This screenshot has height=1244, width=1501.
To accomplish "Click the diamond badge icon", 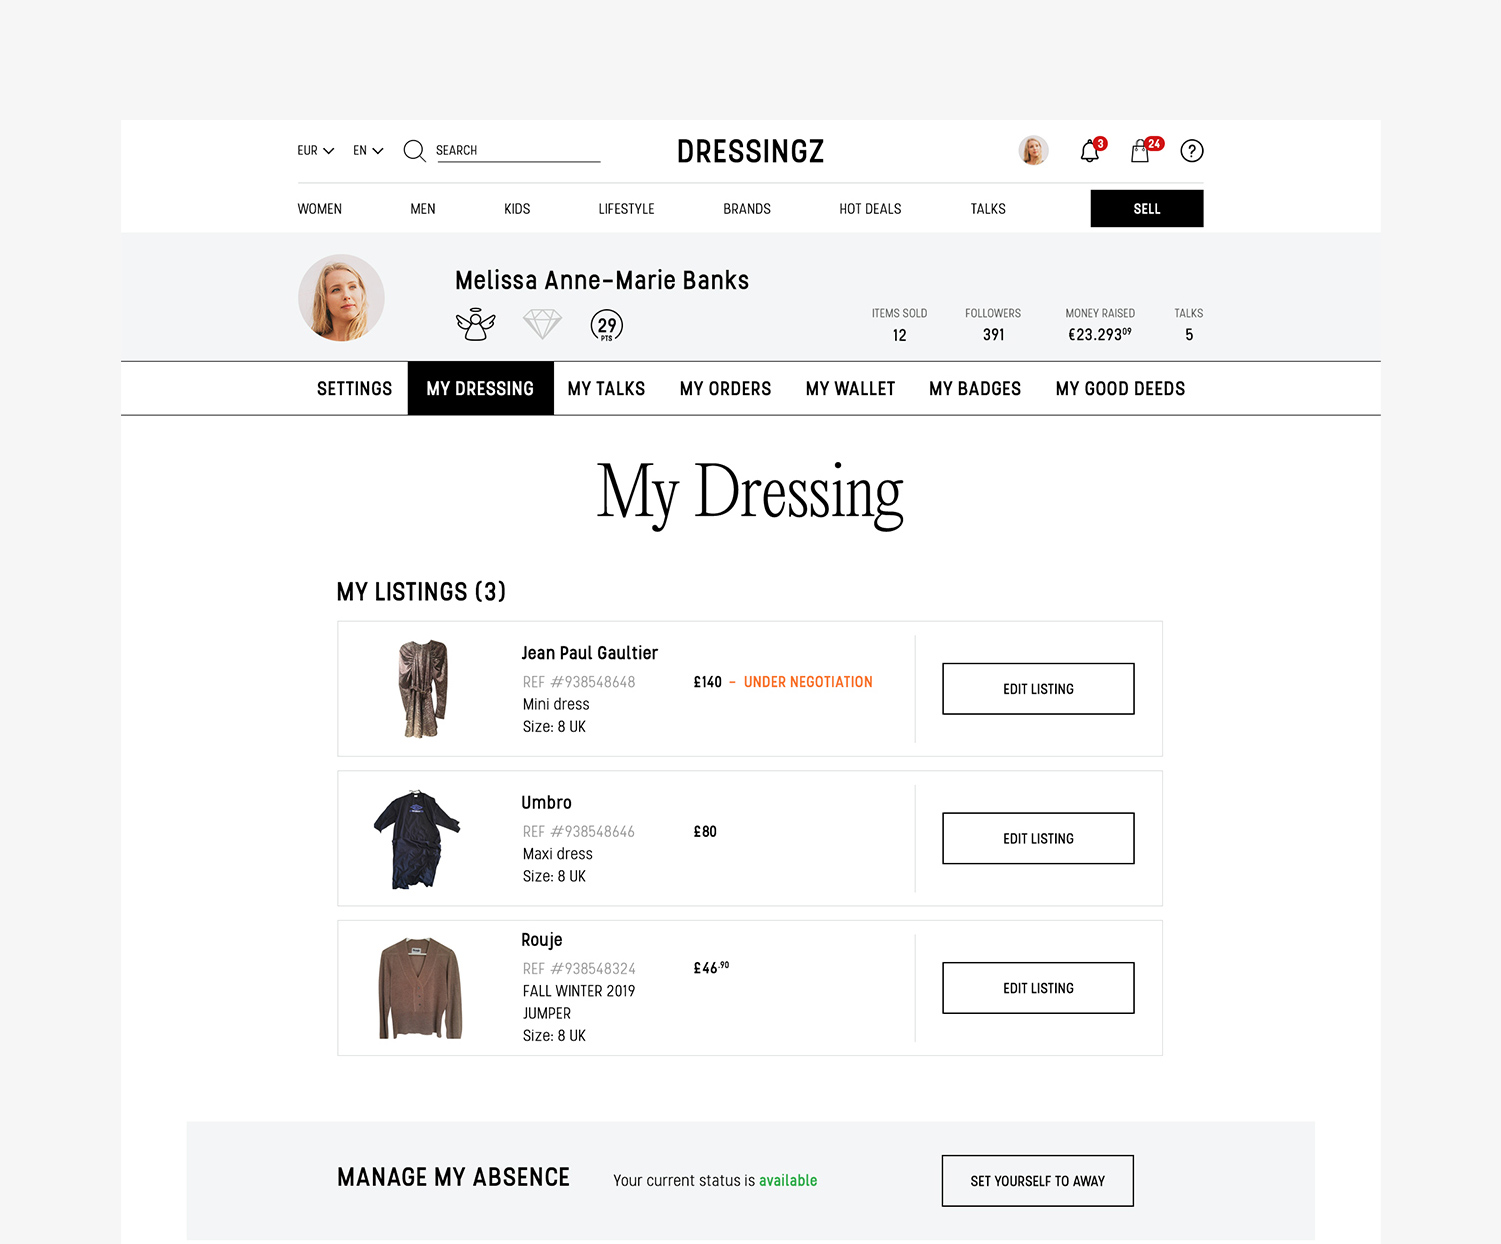I will (542, 323).
